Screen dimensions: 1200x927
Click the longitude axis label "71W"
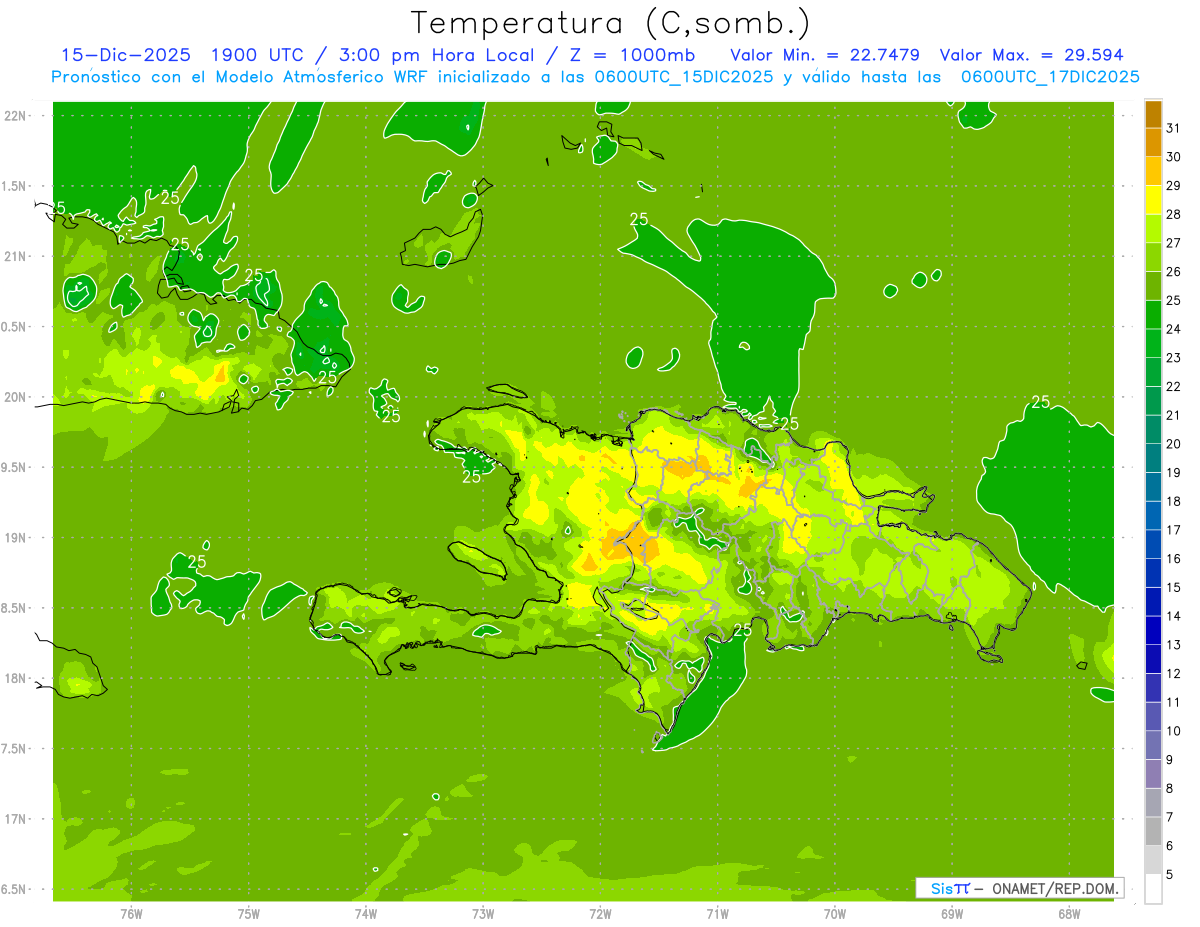tap(717, 913)
